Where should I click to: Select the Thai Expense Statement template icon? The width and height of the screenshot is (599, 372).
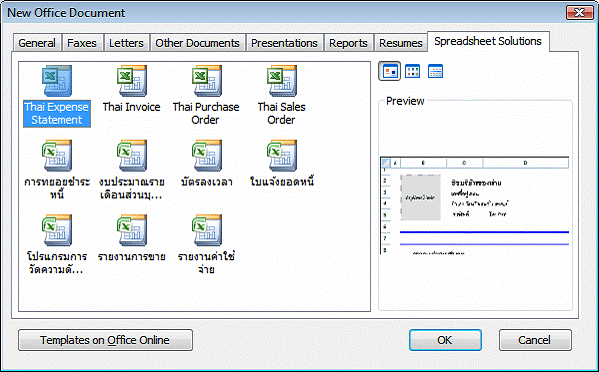click(57, 81)
